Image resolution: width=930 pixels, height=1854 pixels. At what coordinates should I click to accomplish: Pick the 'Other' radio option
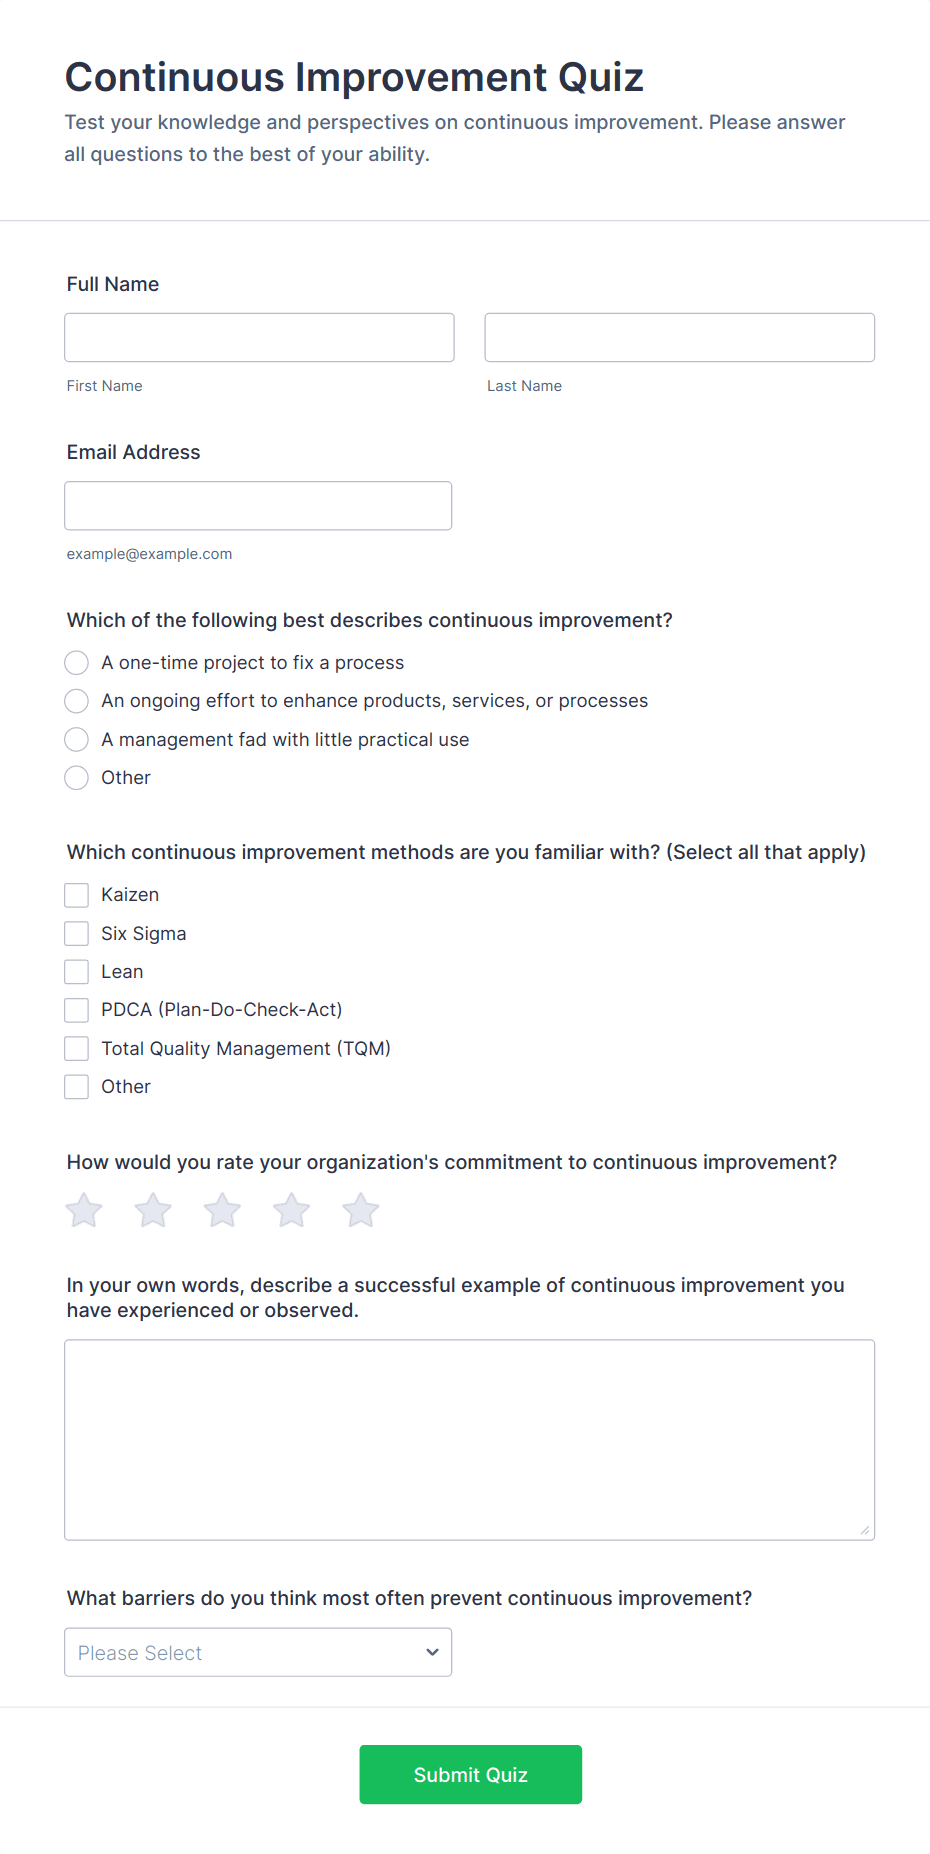pyautogui.click(x=76, y=777)
